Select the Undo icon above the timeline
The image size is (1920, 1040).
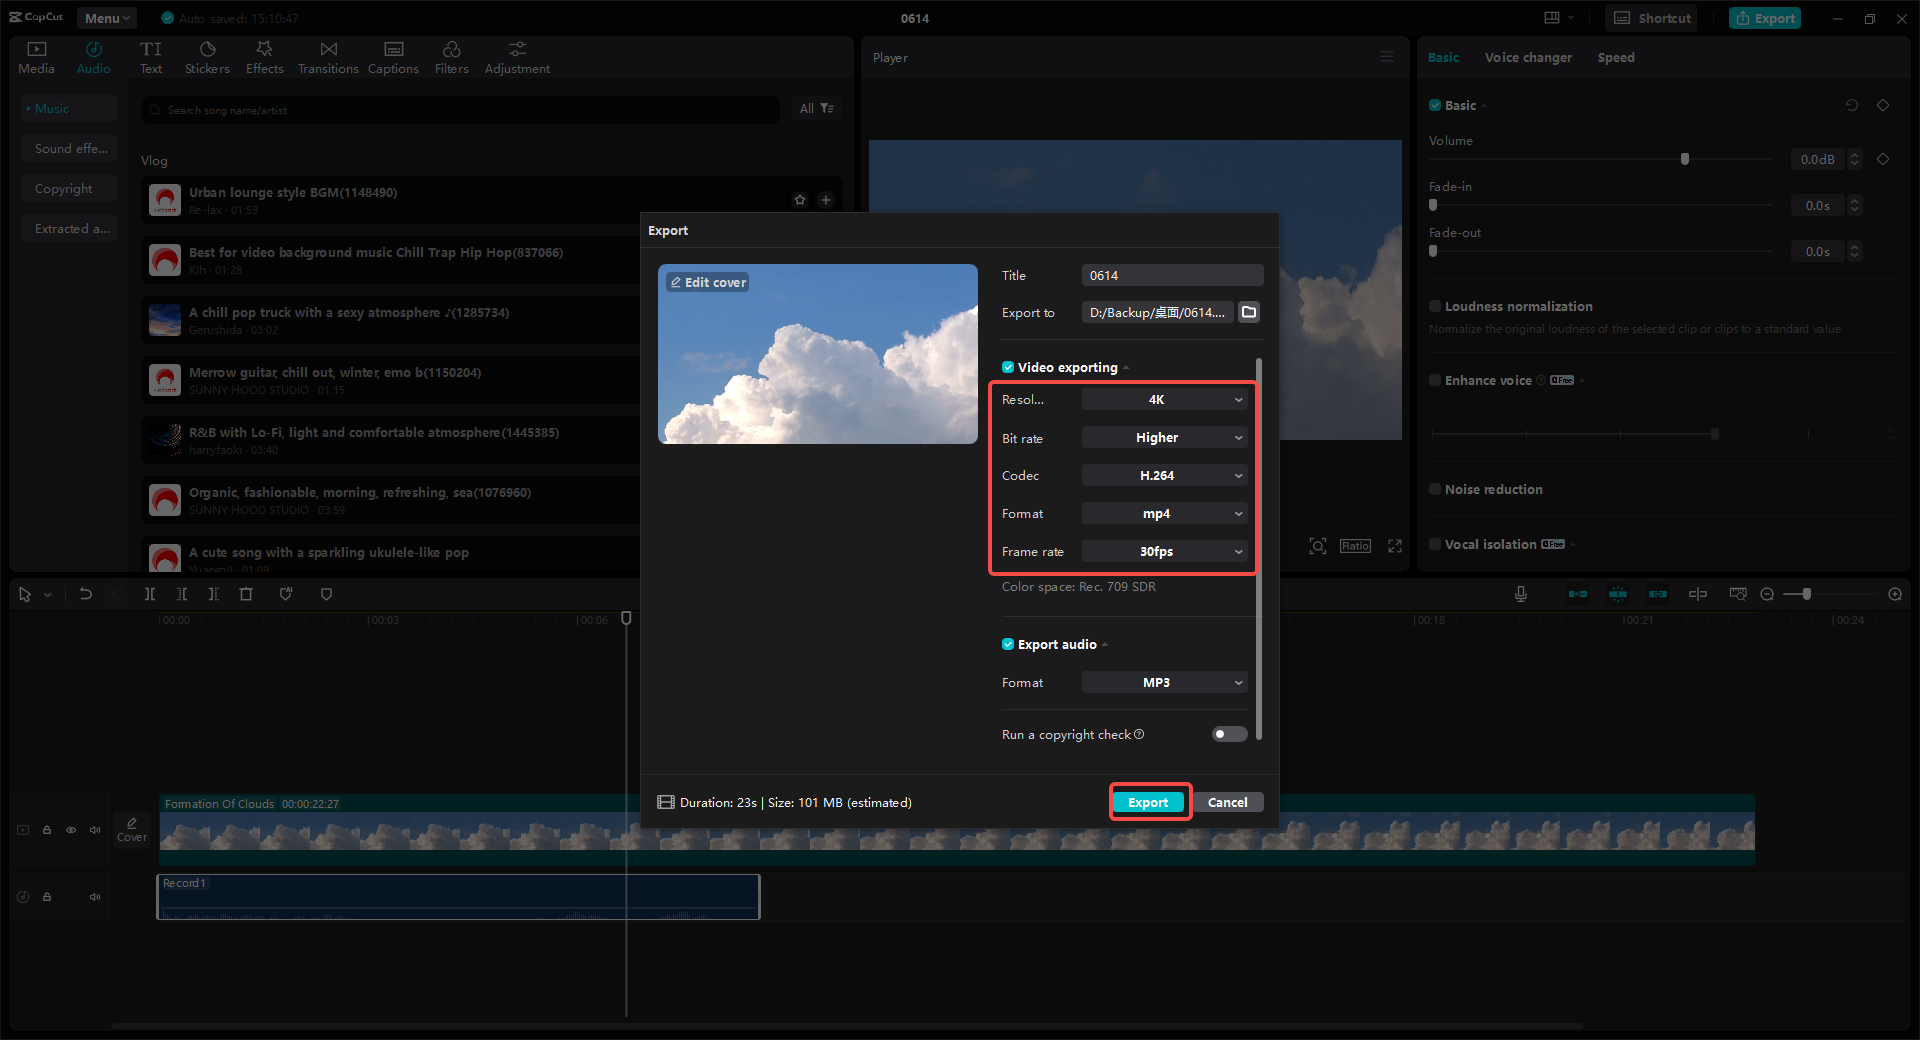point(85,593)
